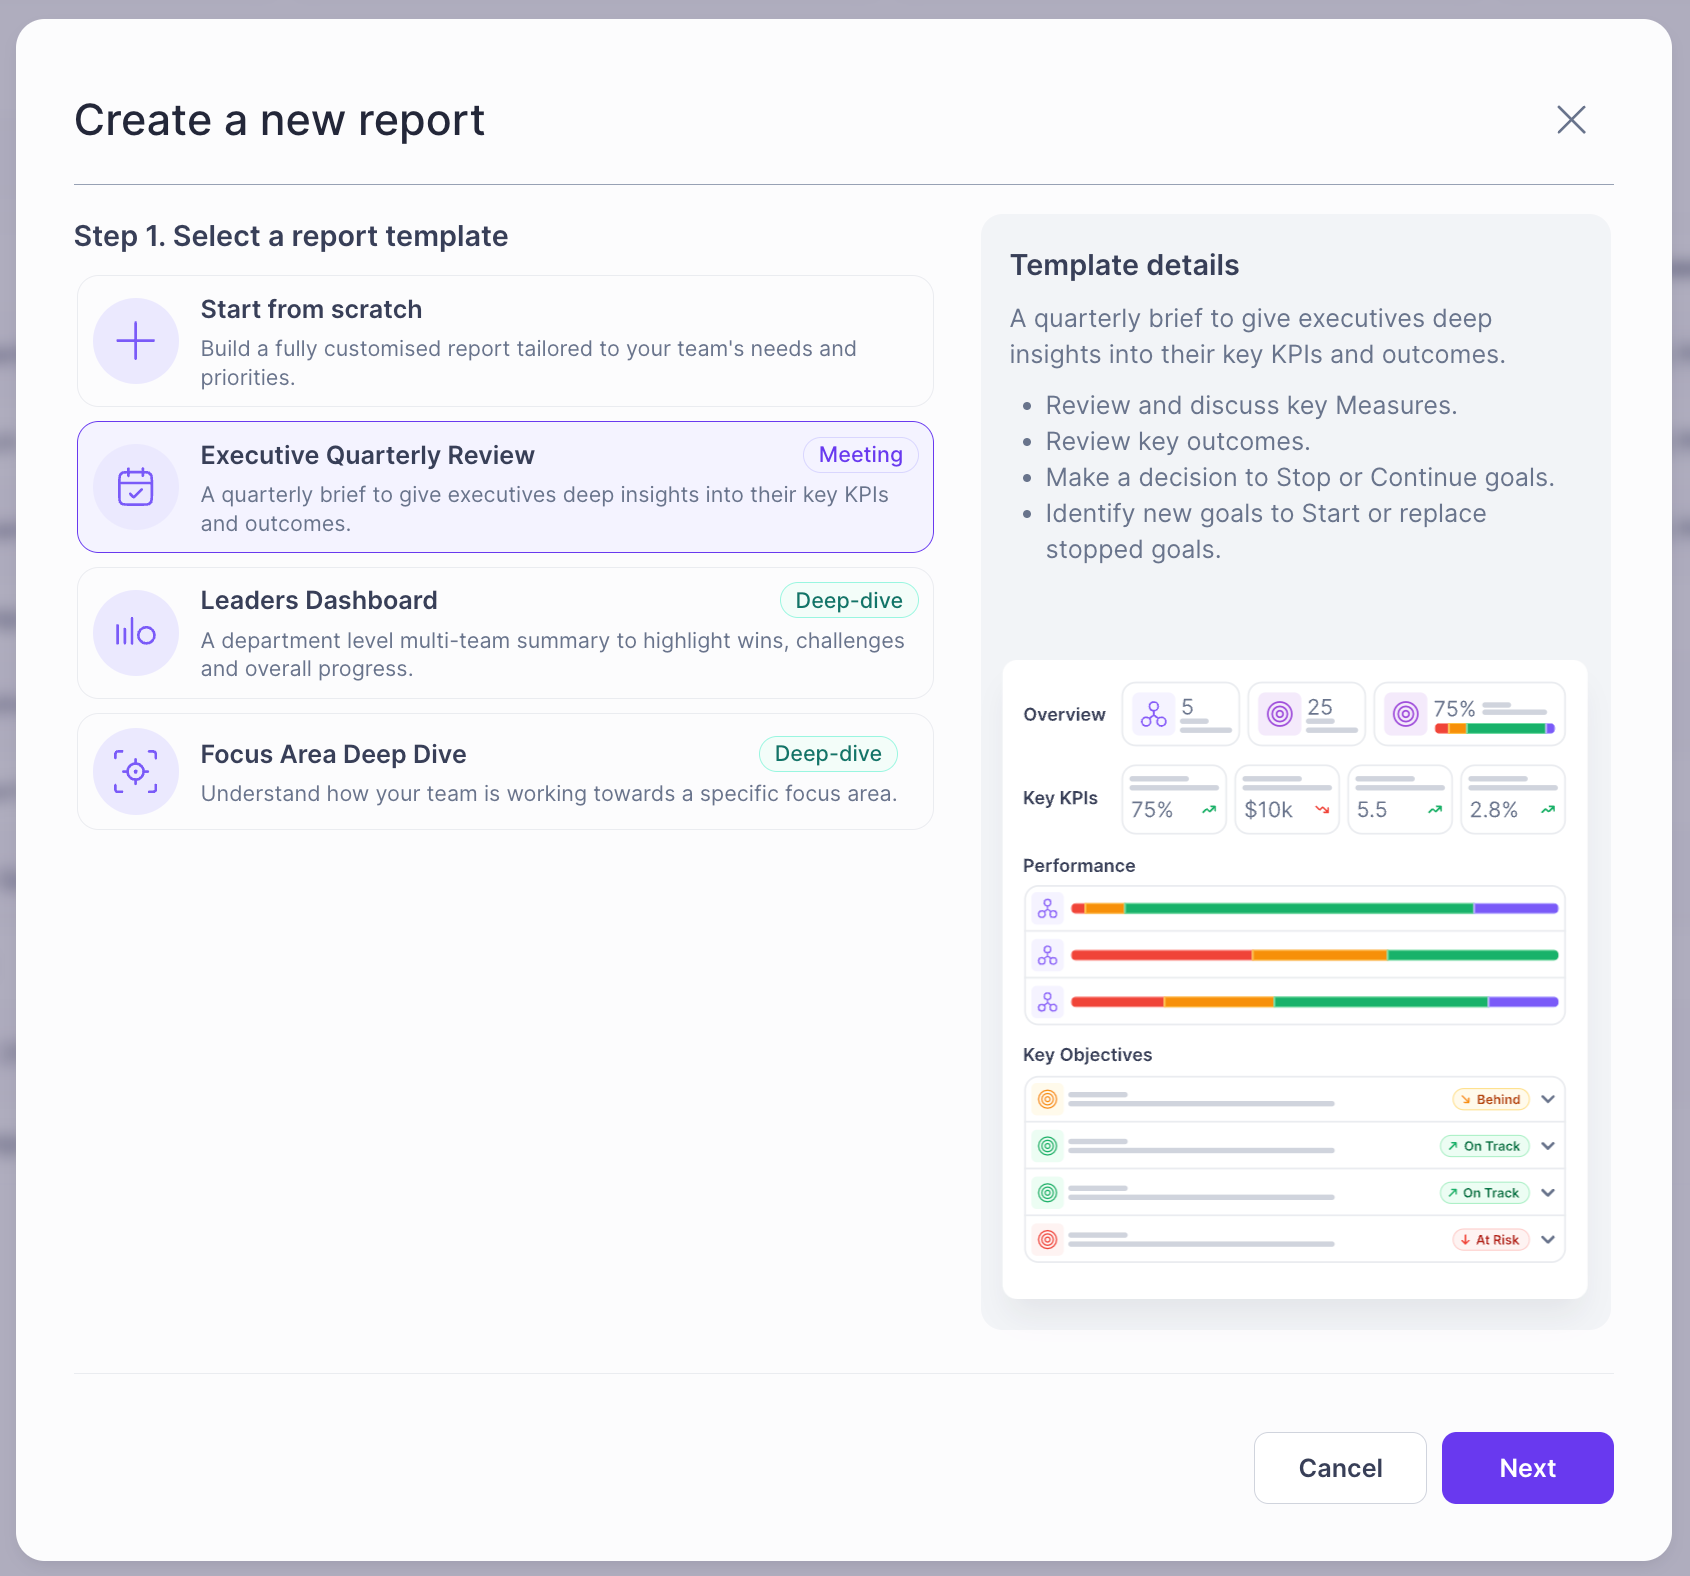This screenshot has width=1690, height=1576.
Task: Click the bar chart icon for Leaders Dashboard
Action: tap(136, 633)
